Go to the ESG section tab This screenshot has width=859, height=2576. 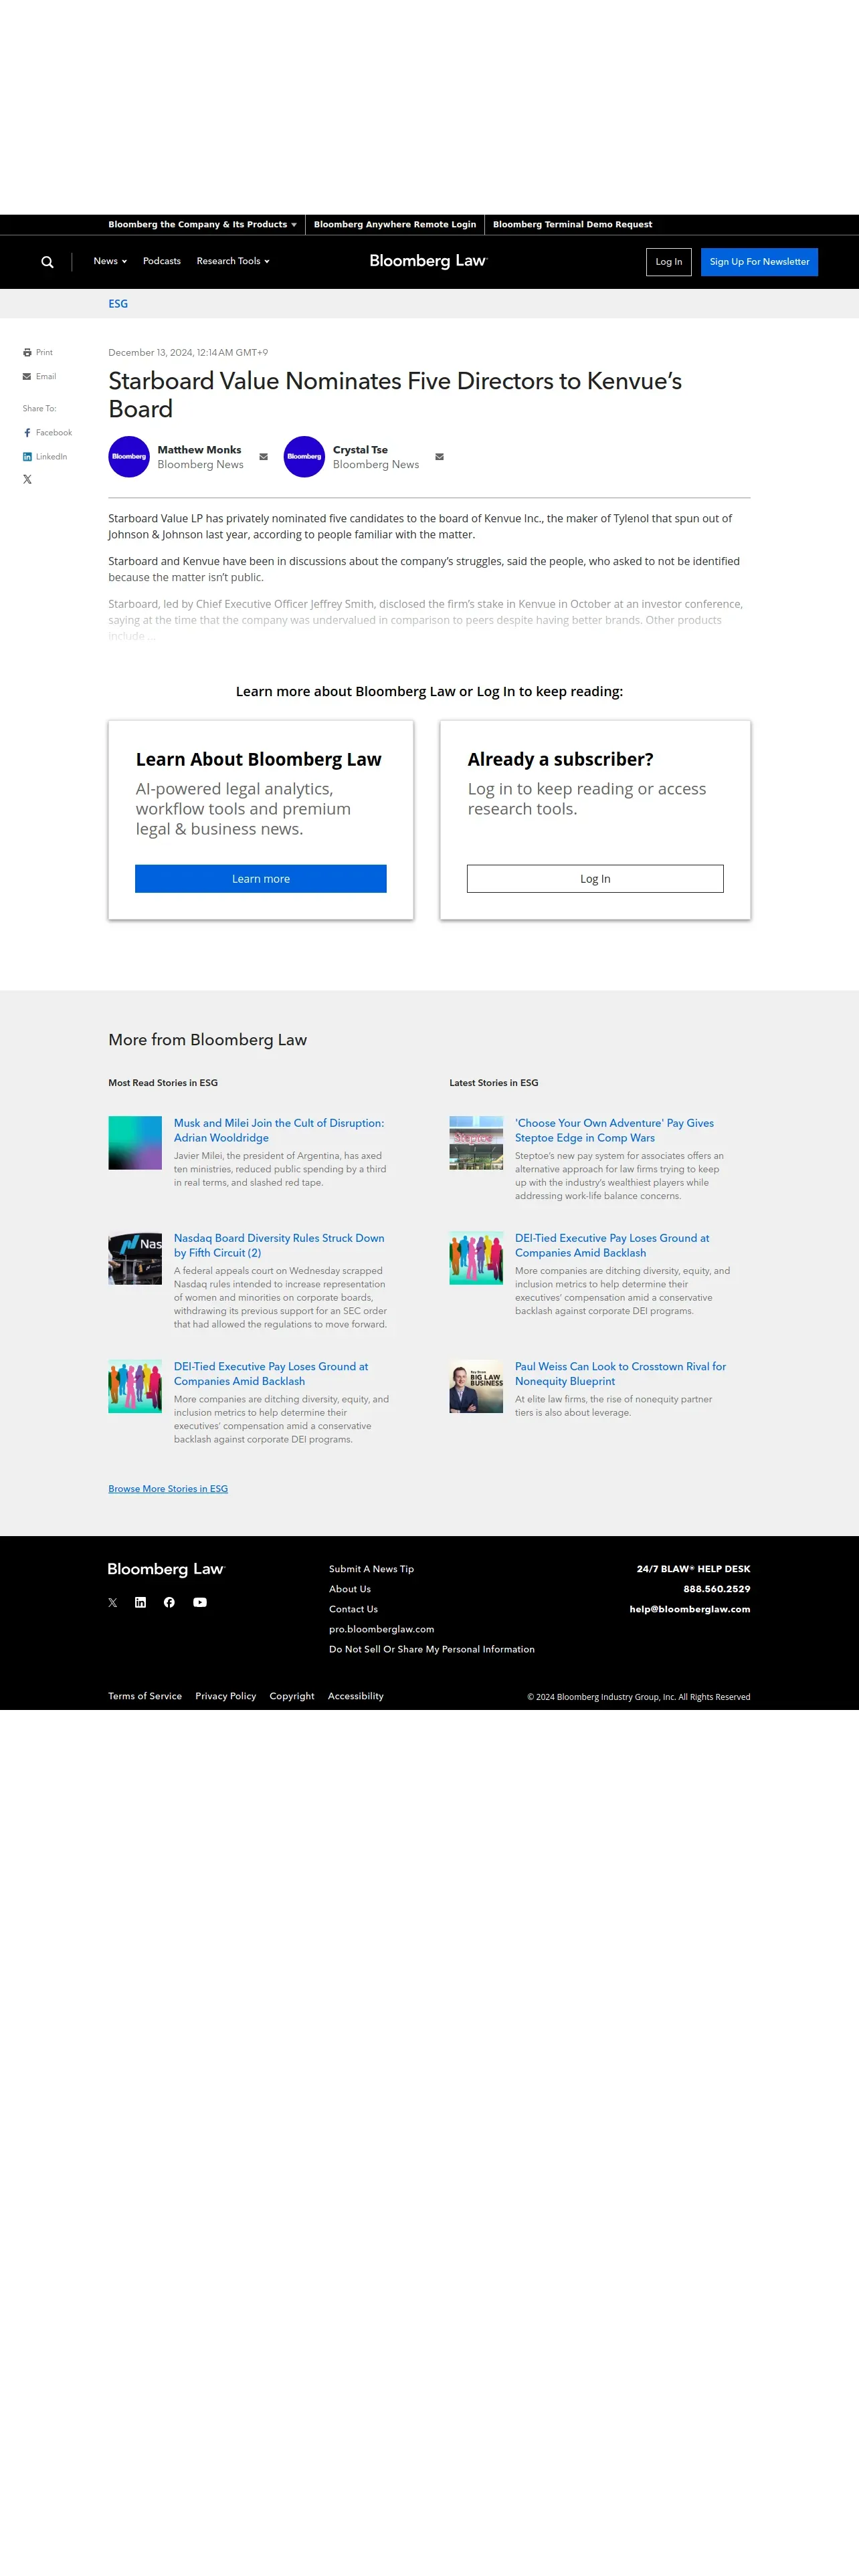118,304
